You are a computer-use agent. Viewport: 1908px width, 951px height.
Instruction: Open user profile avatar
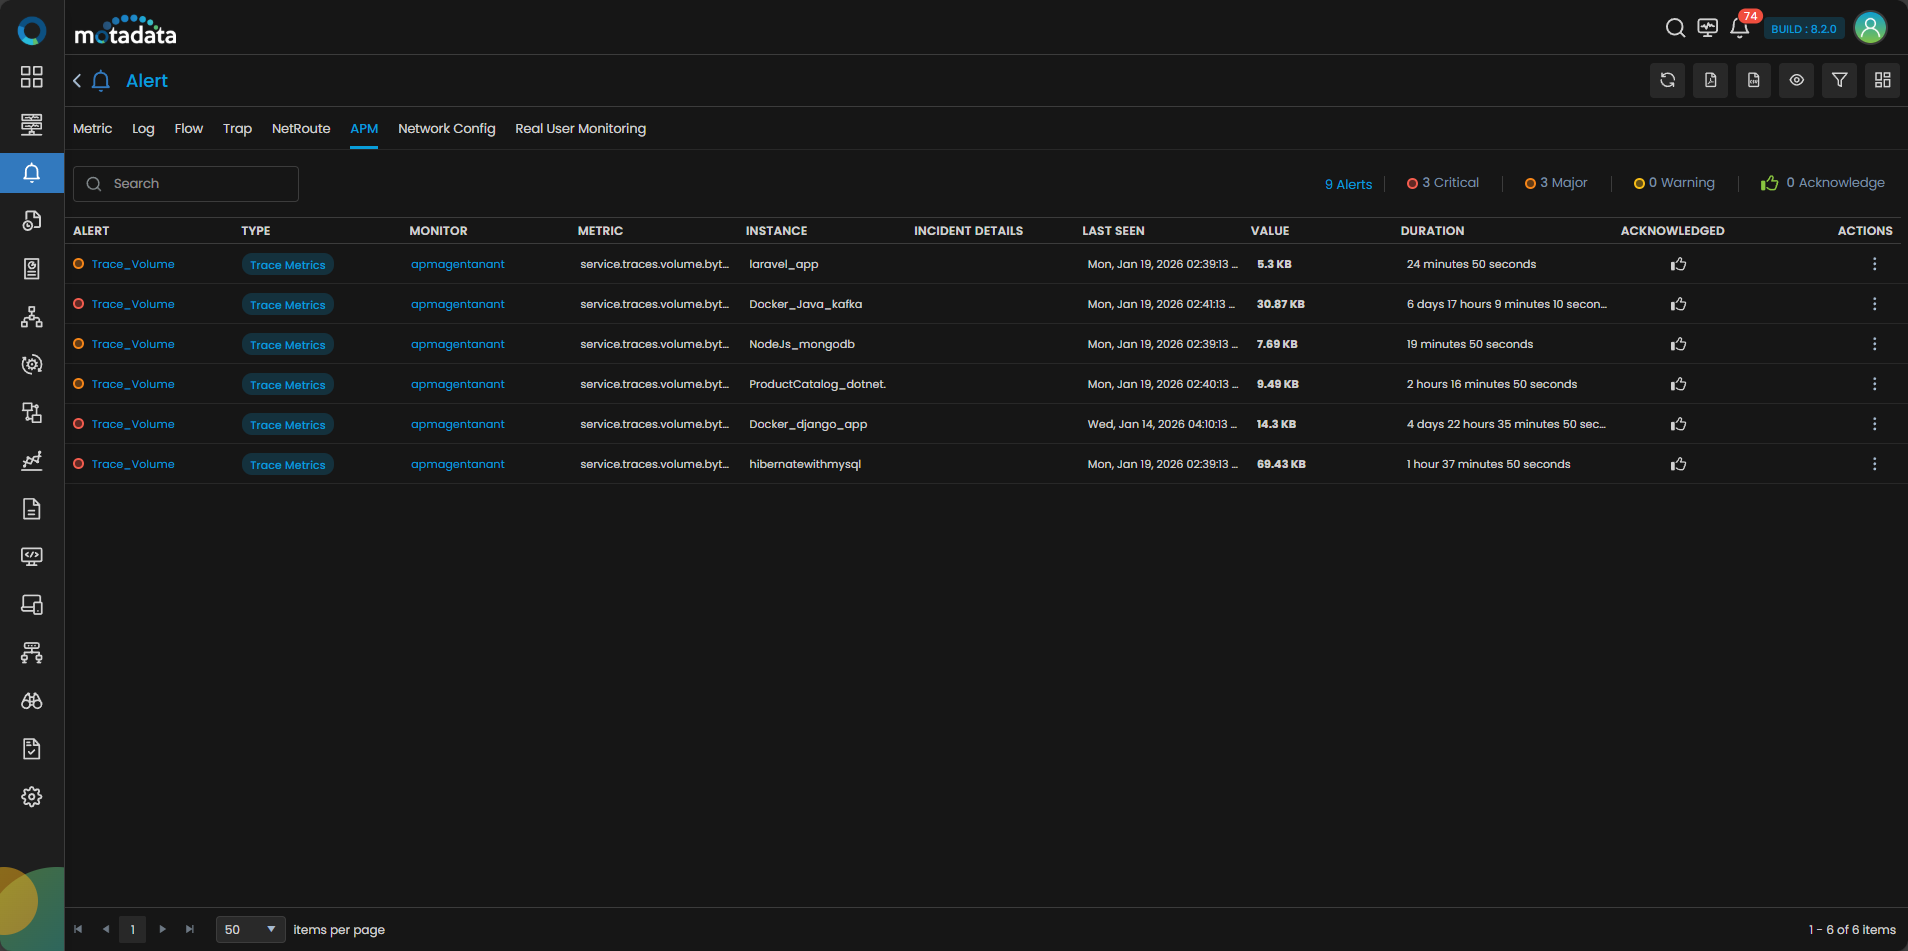pyautogui.click(x=1870, y=28)
